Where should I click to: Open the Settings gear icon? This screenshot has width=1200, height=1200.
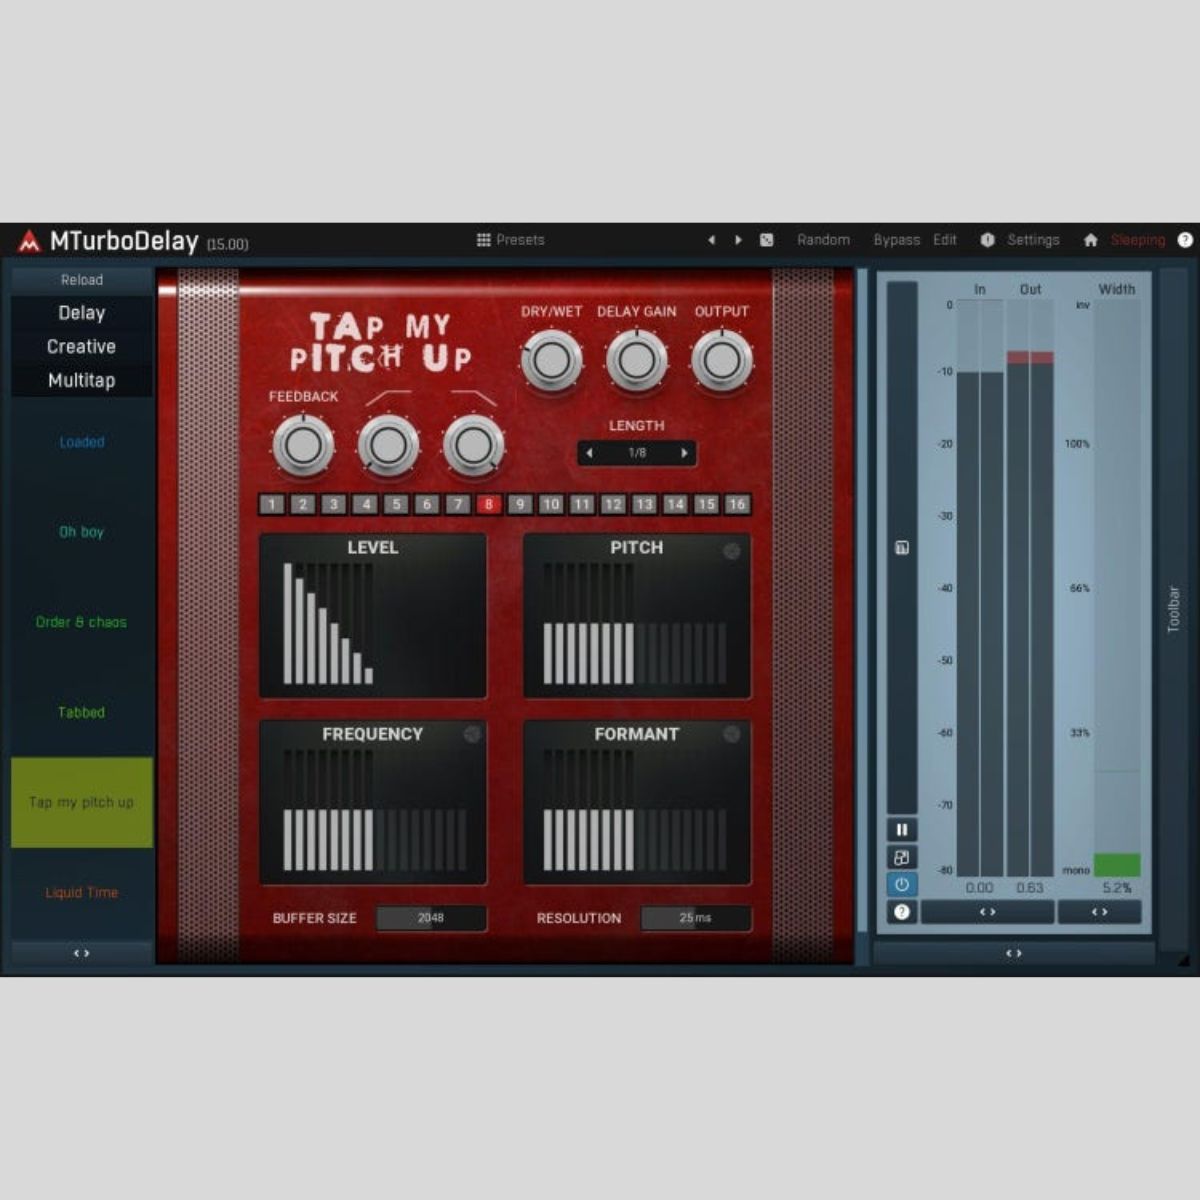[988, 240]
